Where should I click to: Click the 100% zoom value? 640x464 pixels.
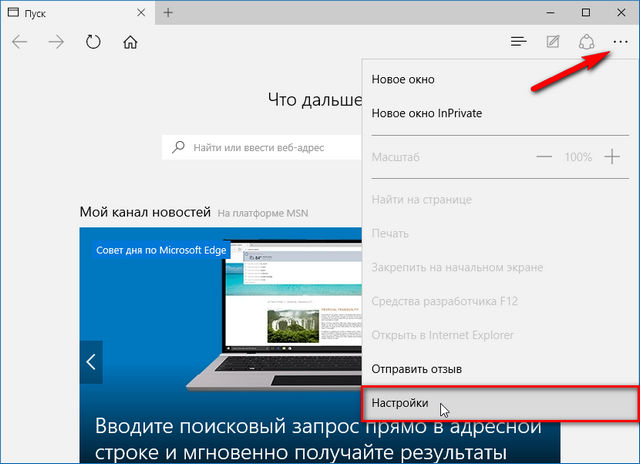pyautogui.click(x=578, y=157)
